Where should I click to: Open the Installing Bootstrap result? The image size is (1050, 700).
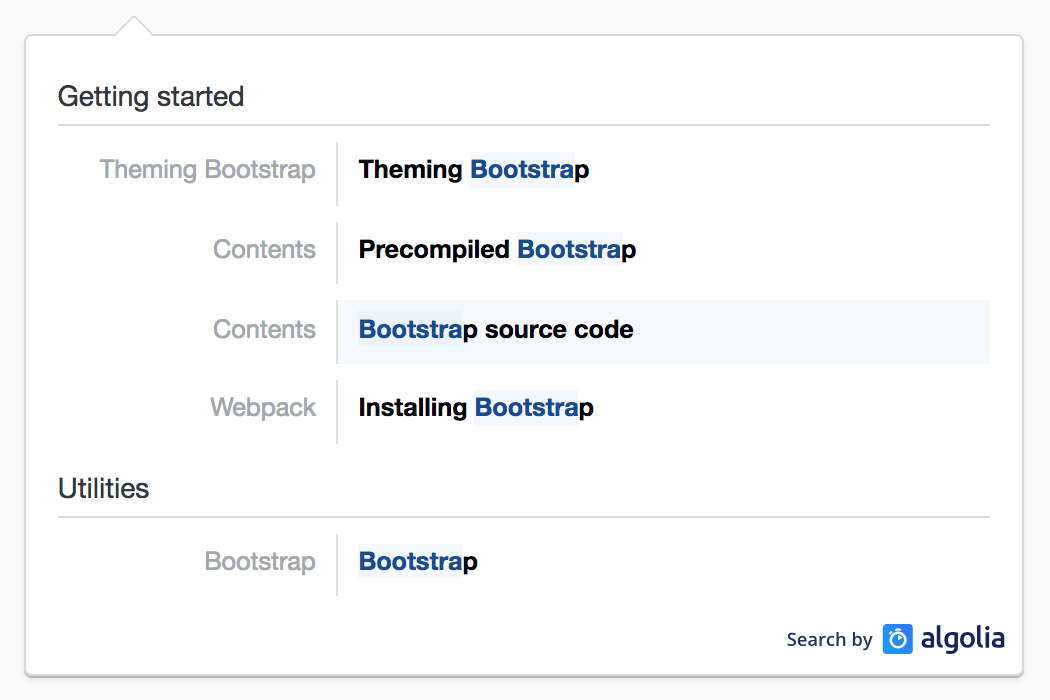pyautogui.click(x=476, y=408)
